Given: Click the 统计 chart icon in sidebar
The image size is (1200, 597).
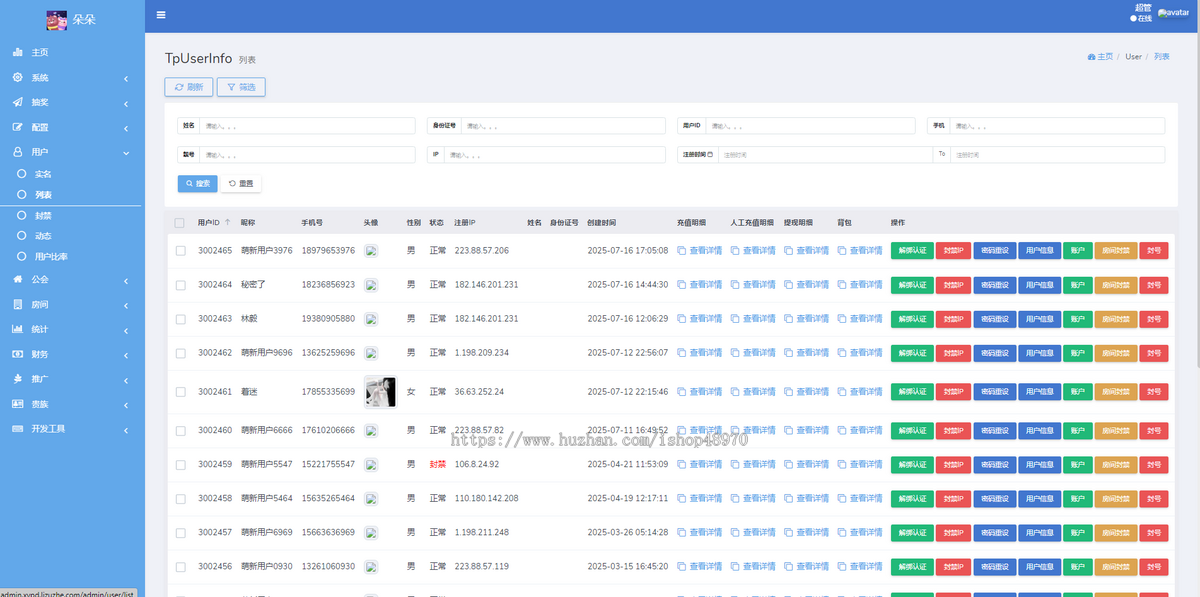Looking at the screenshot, I should click(17, 329).
